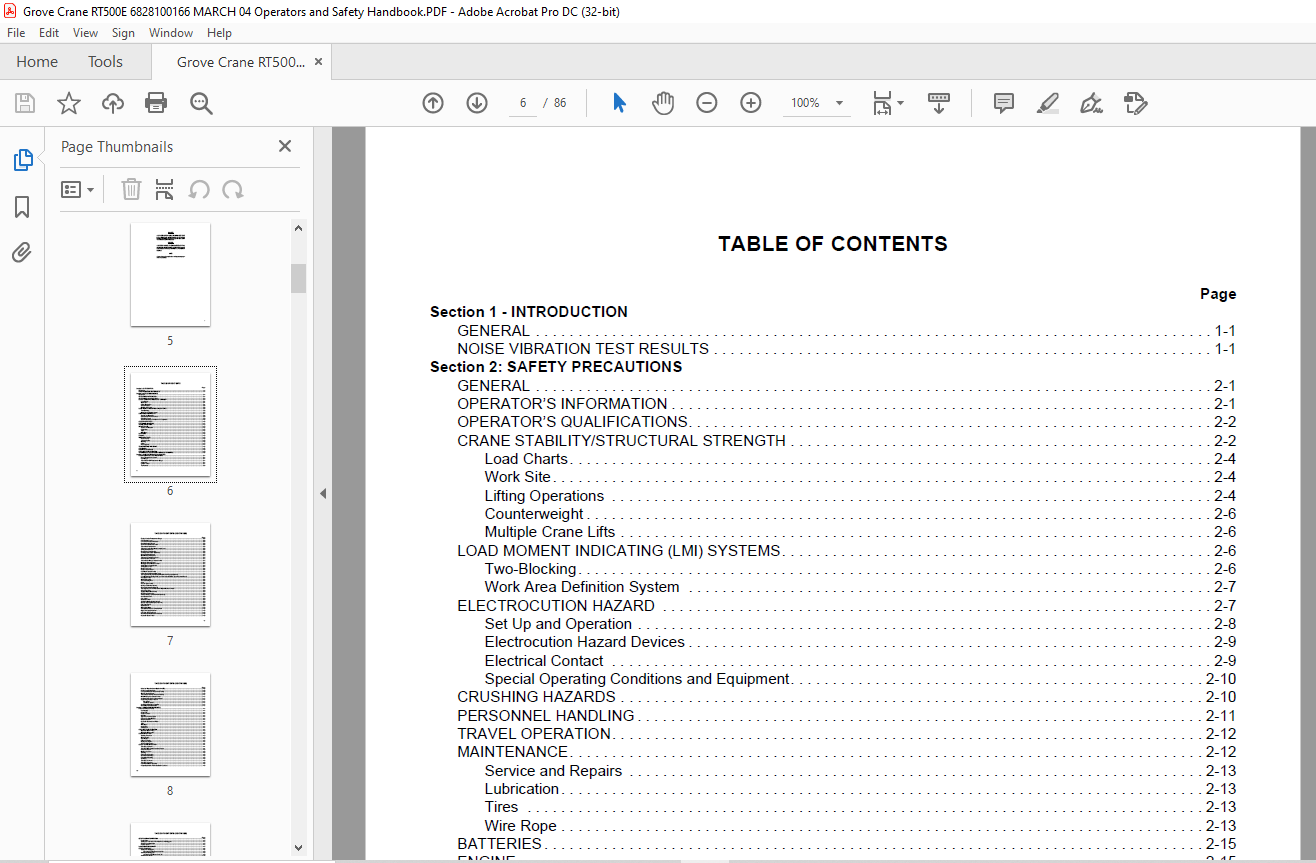Open the Attachments paperclip panel

(x=22, y=252)
